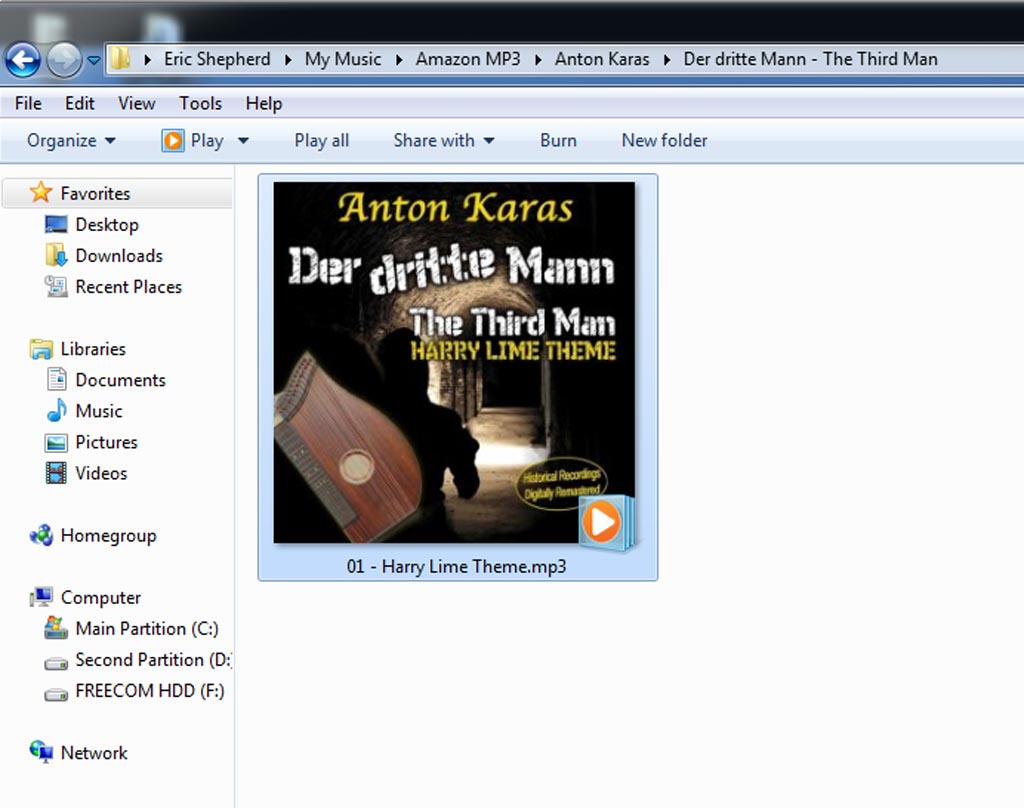Select Homegroup label in the navigation pane
This screenshot has width=1024, height=808.
point(108,536)
